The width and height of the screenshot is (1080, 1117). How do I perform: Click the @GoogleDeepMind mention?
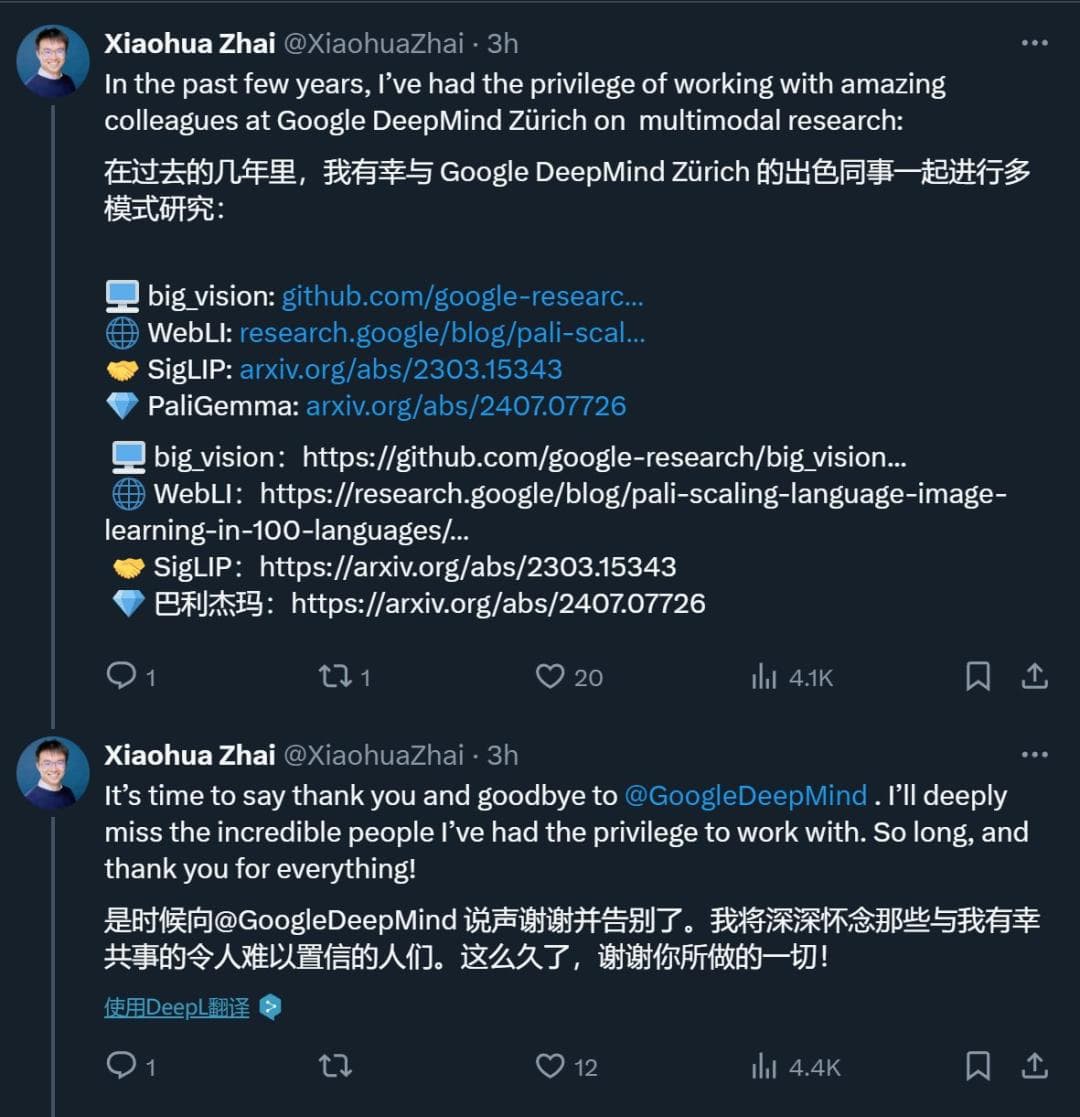coord(745,796)
